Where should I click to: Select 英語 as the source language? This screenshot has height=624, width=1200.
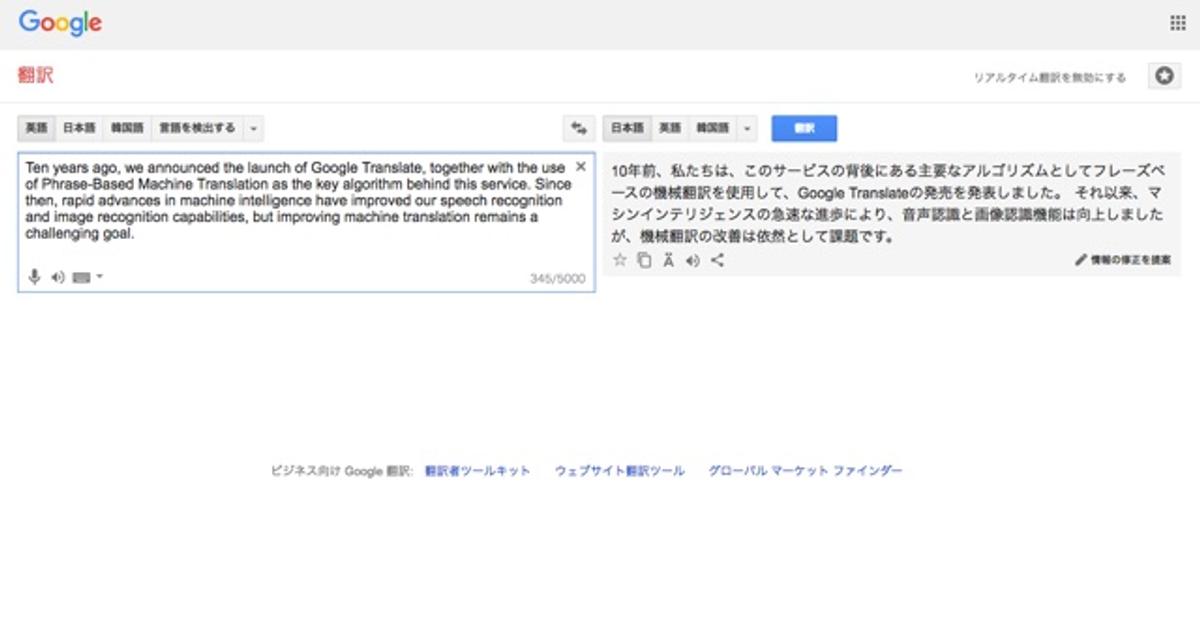(36, 128)
